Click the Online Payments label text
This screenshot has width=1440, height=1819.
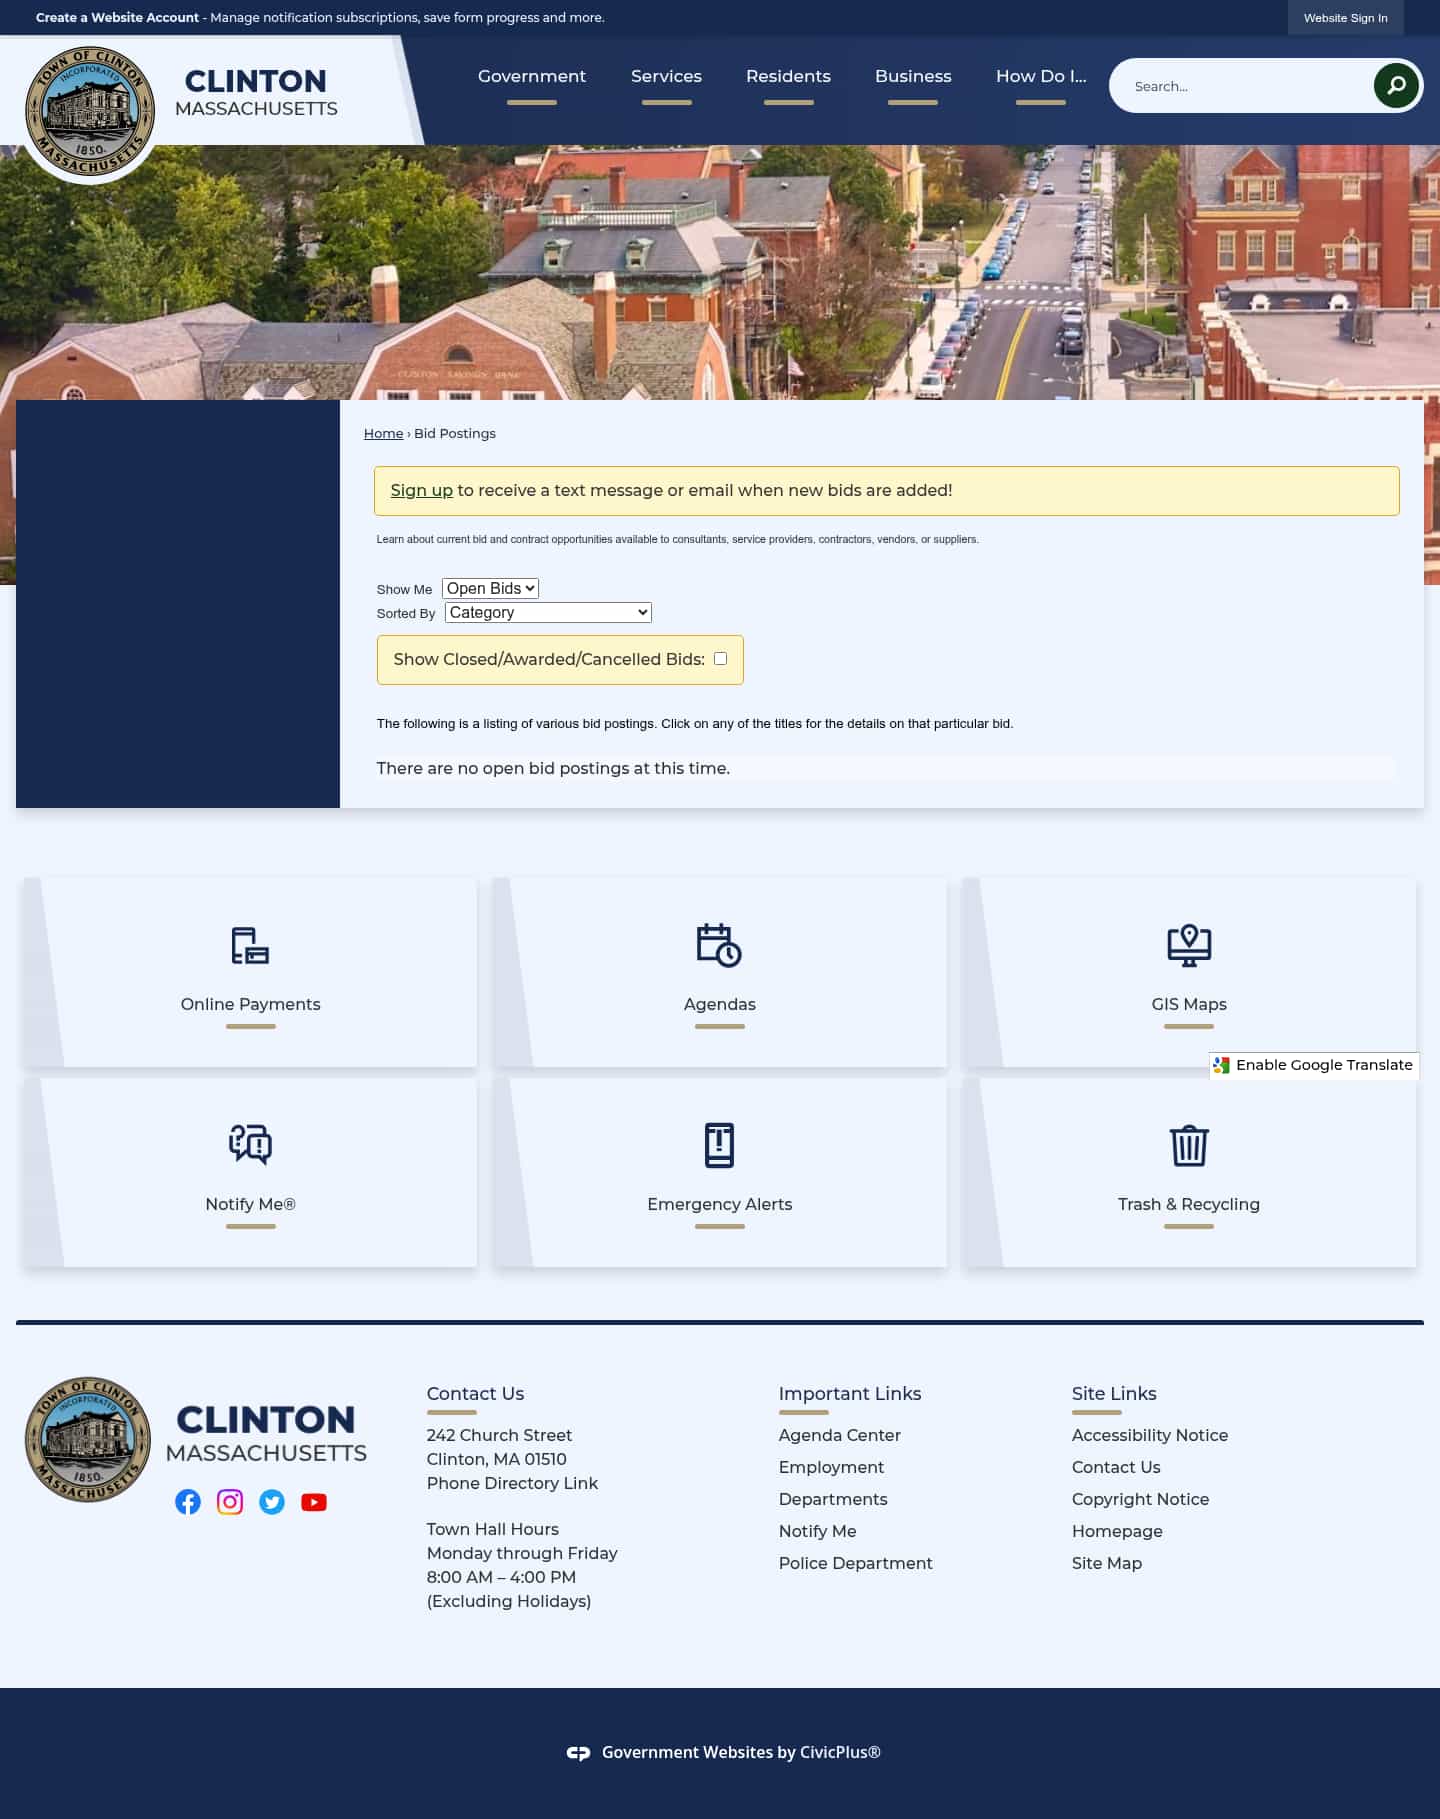(250, 1004)
